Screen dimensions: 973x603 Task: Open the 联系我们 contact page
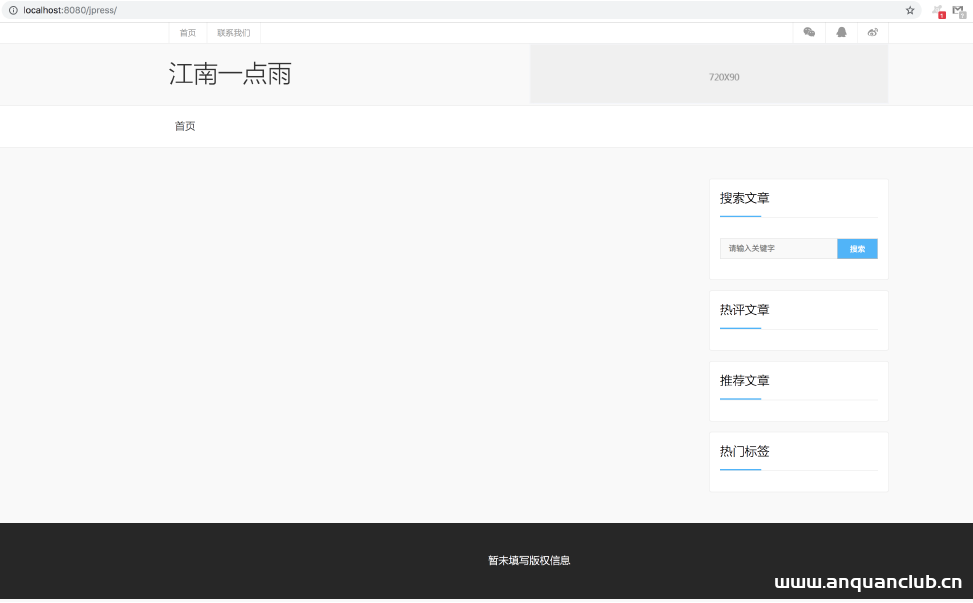[232, 32]
